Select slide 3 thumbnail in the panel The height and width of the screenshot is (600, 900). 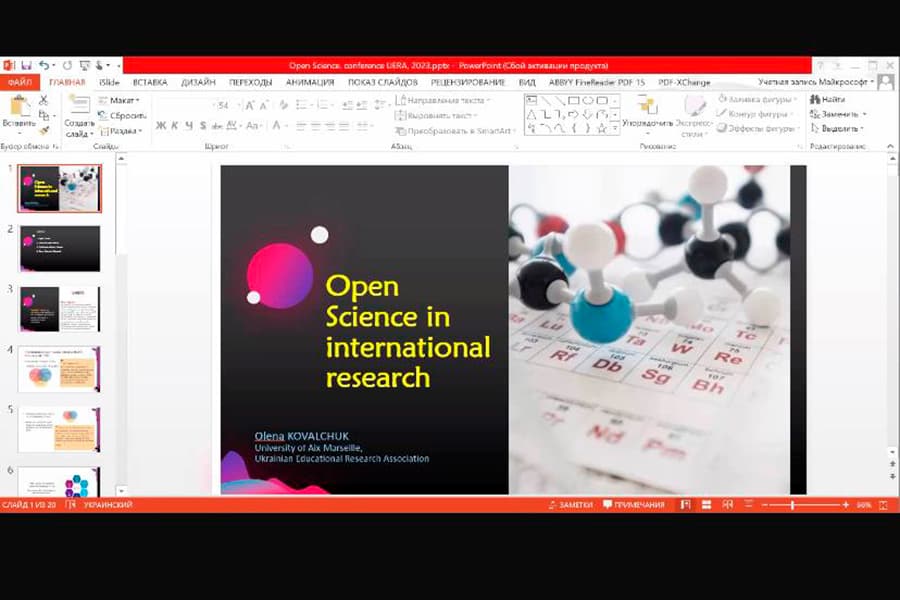pos(60,309)
